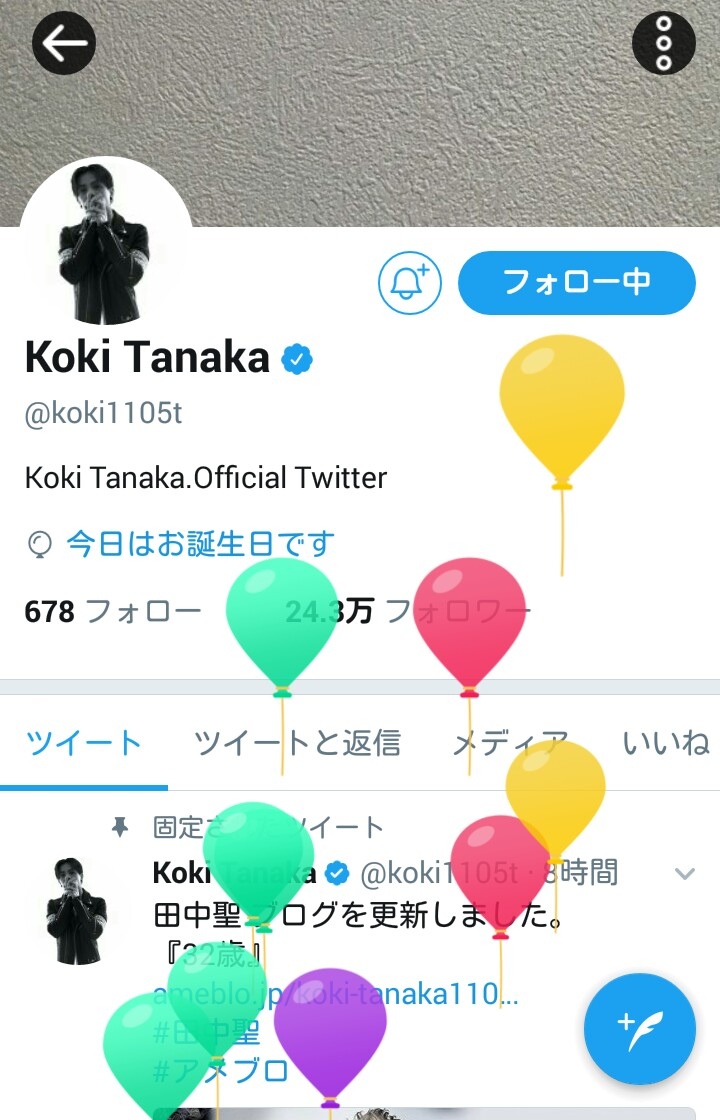
Task: View the 24.3万 フォロワー followers list
Action: 408,611
